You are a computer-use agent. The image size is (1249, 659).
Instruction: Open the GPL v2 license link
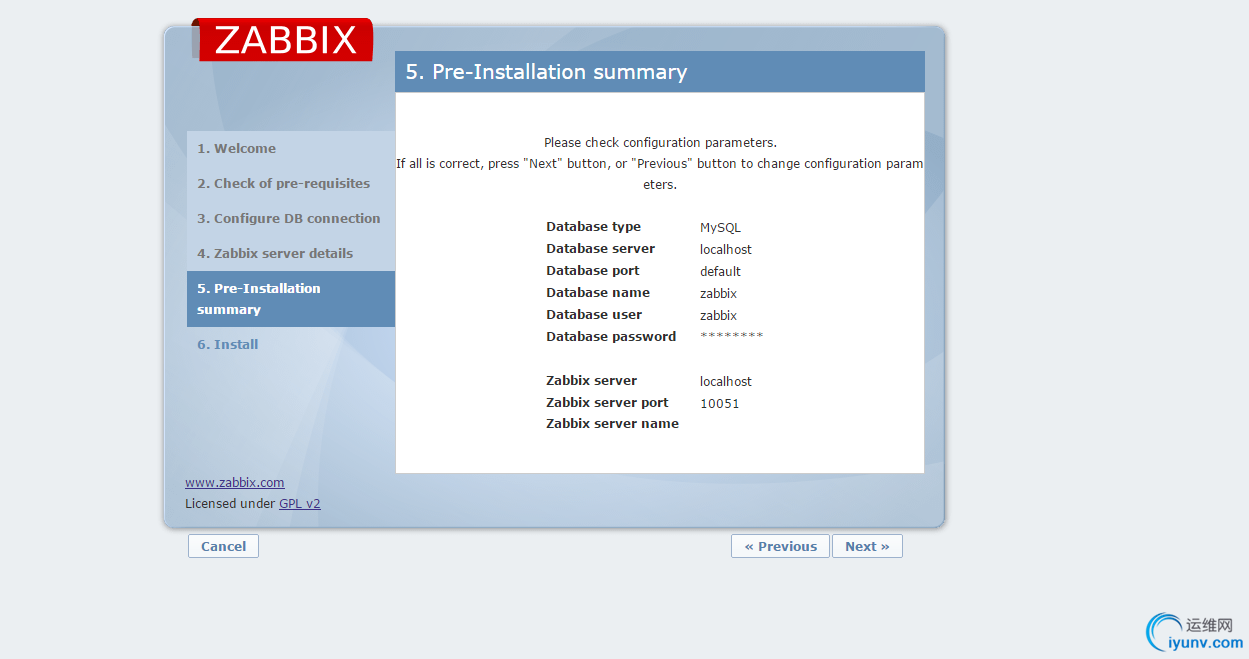click(x=300, y=504)
